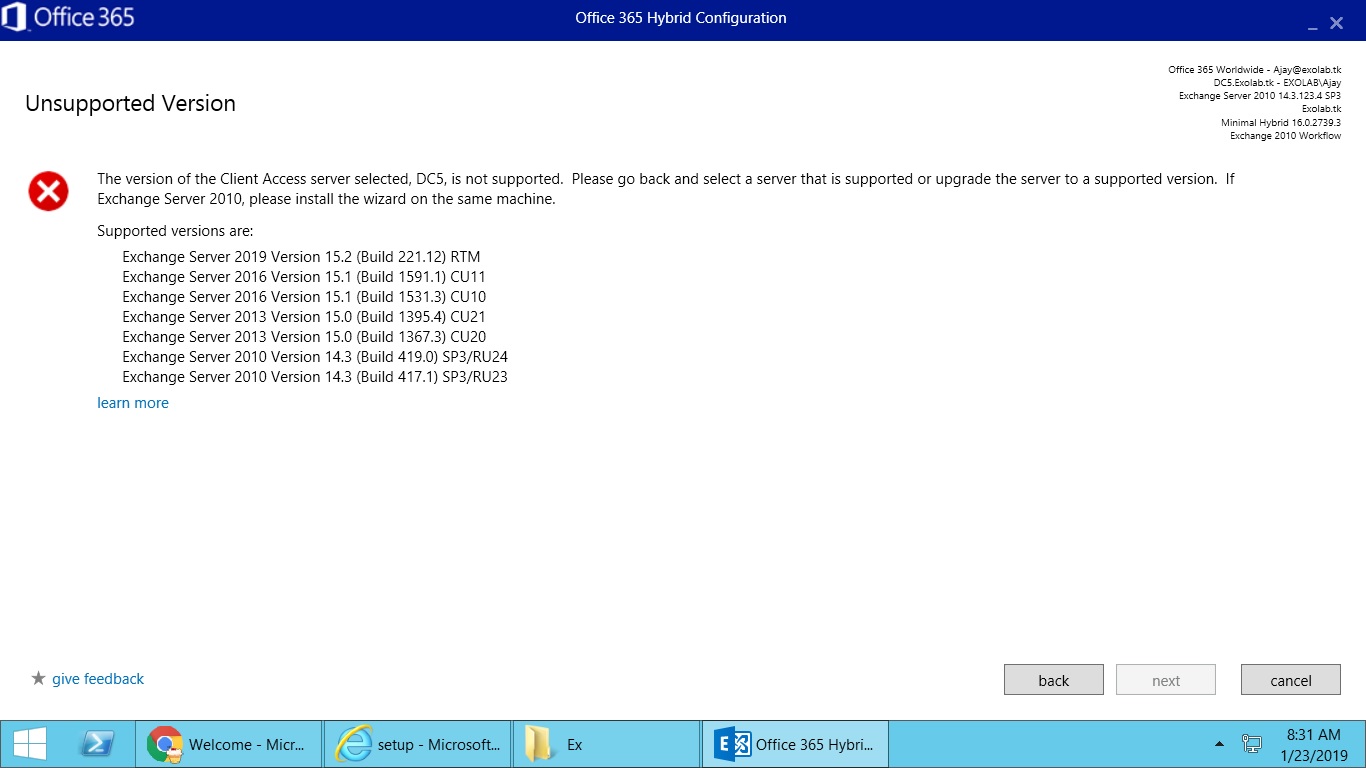Viewport: 1366px width, 768px height.
Task: Click Office 365 Hybrid Configuration title
Action: [x=681, y=18]
